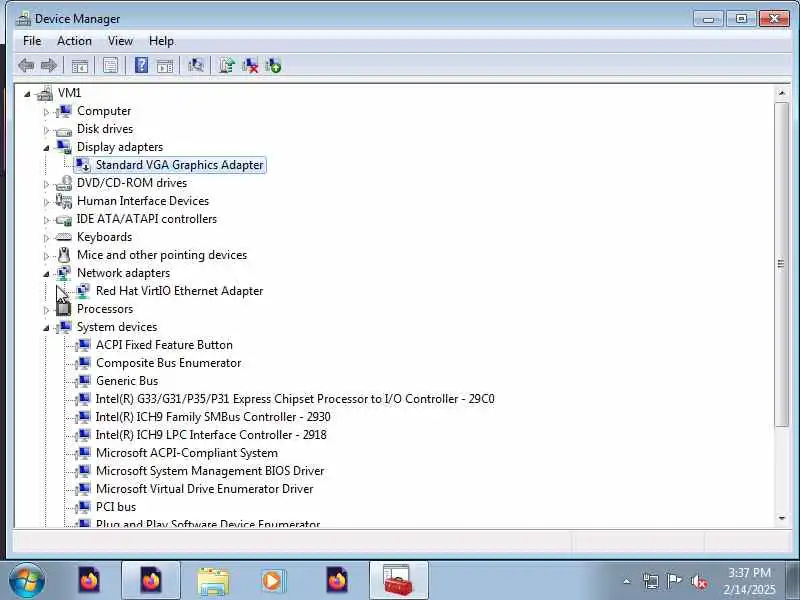Expand the DVD/CD-ROM drives category
800x600 pixels.
[x=46, y=184]
